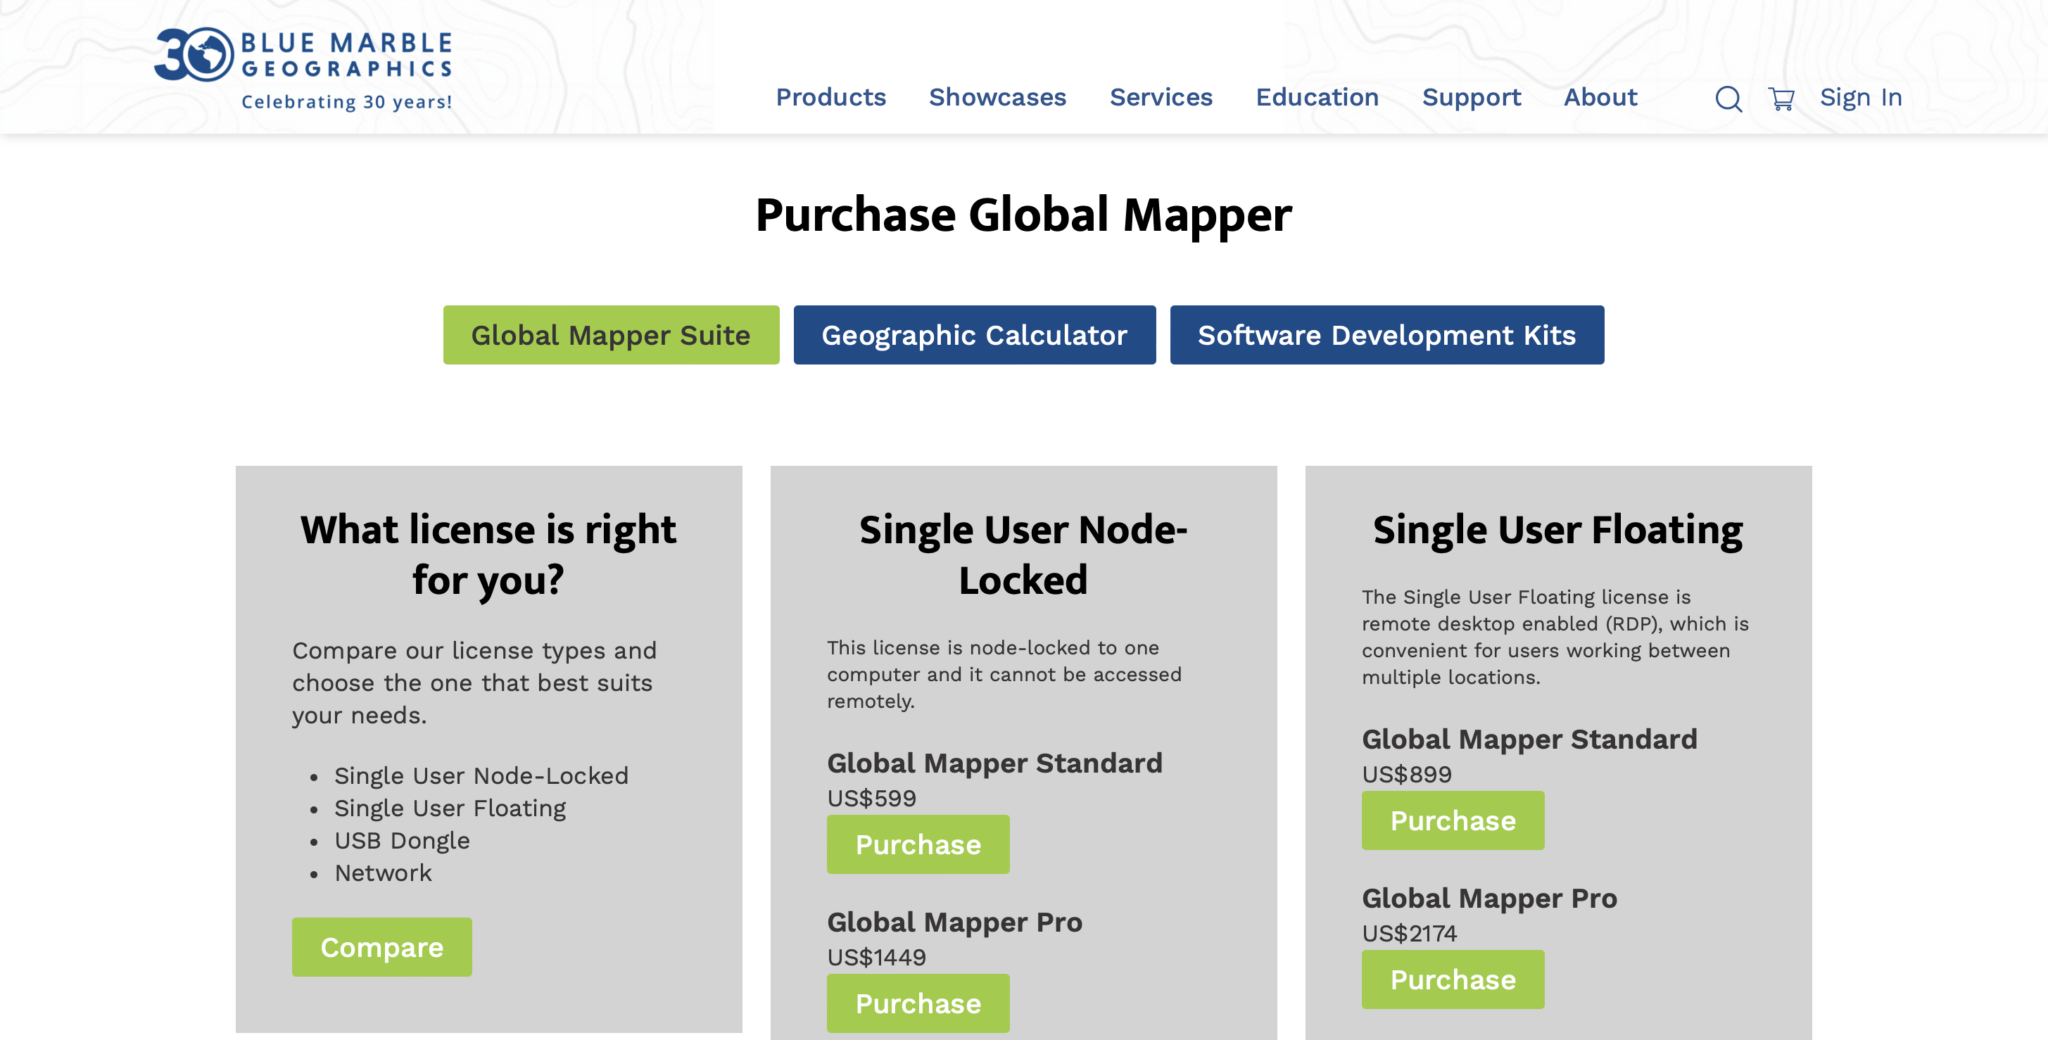Click Compare license types
The width and height of the screenshot is (2048, 1040).
pos(381,947)
